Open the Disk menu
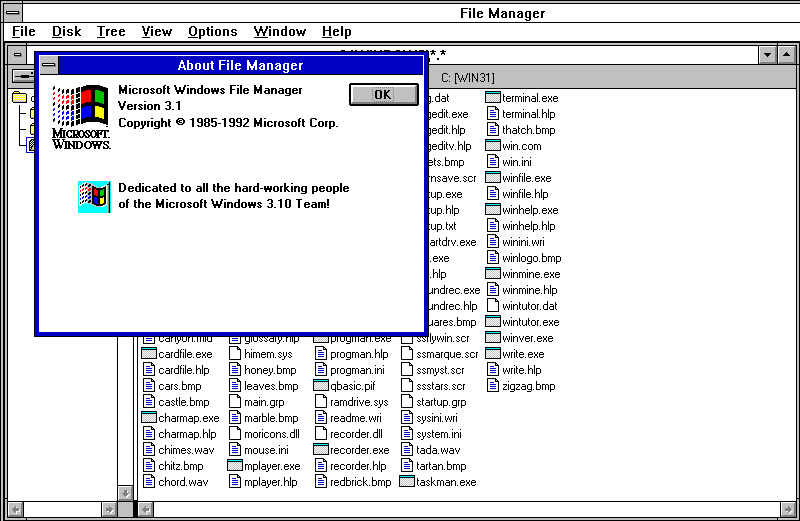 [x=66, y=32]
